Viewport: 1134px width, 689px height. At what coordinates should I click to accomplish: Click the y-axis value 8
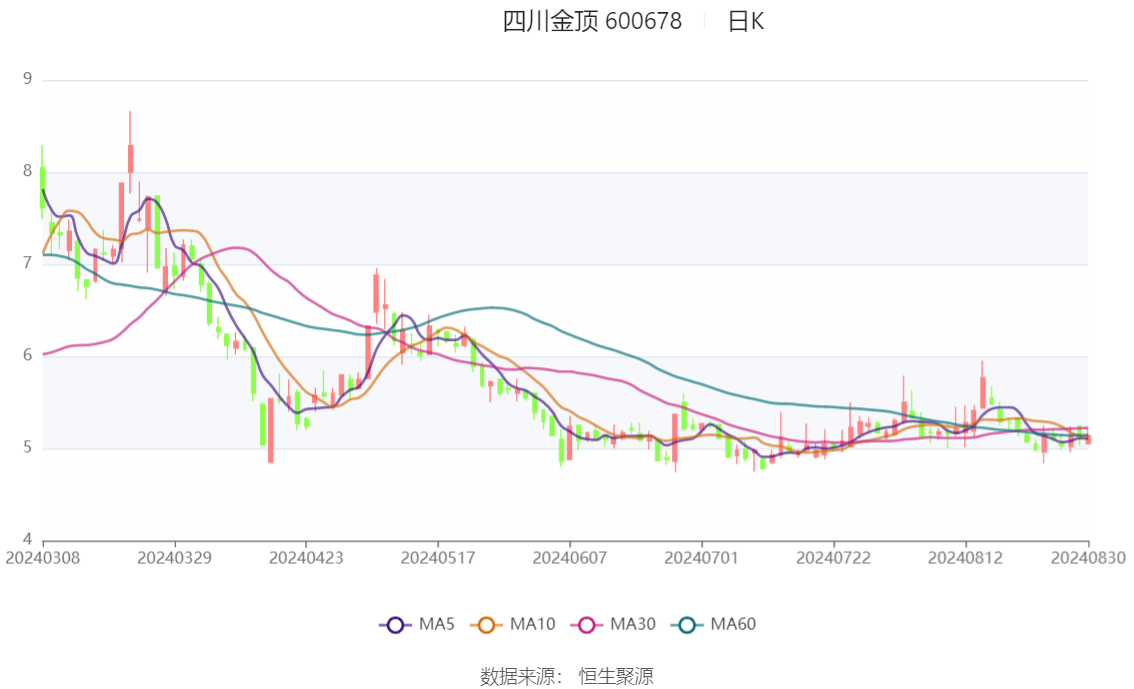click(x=27, y=171)
